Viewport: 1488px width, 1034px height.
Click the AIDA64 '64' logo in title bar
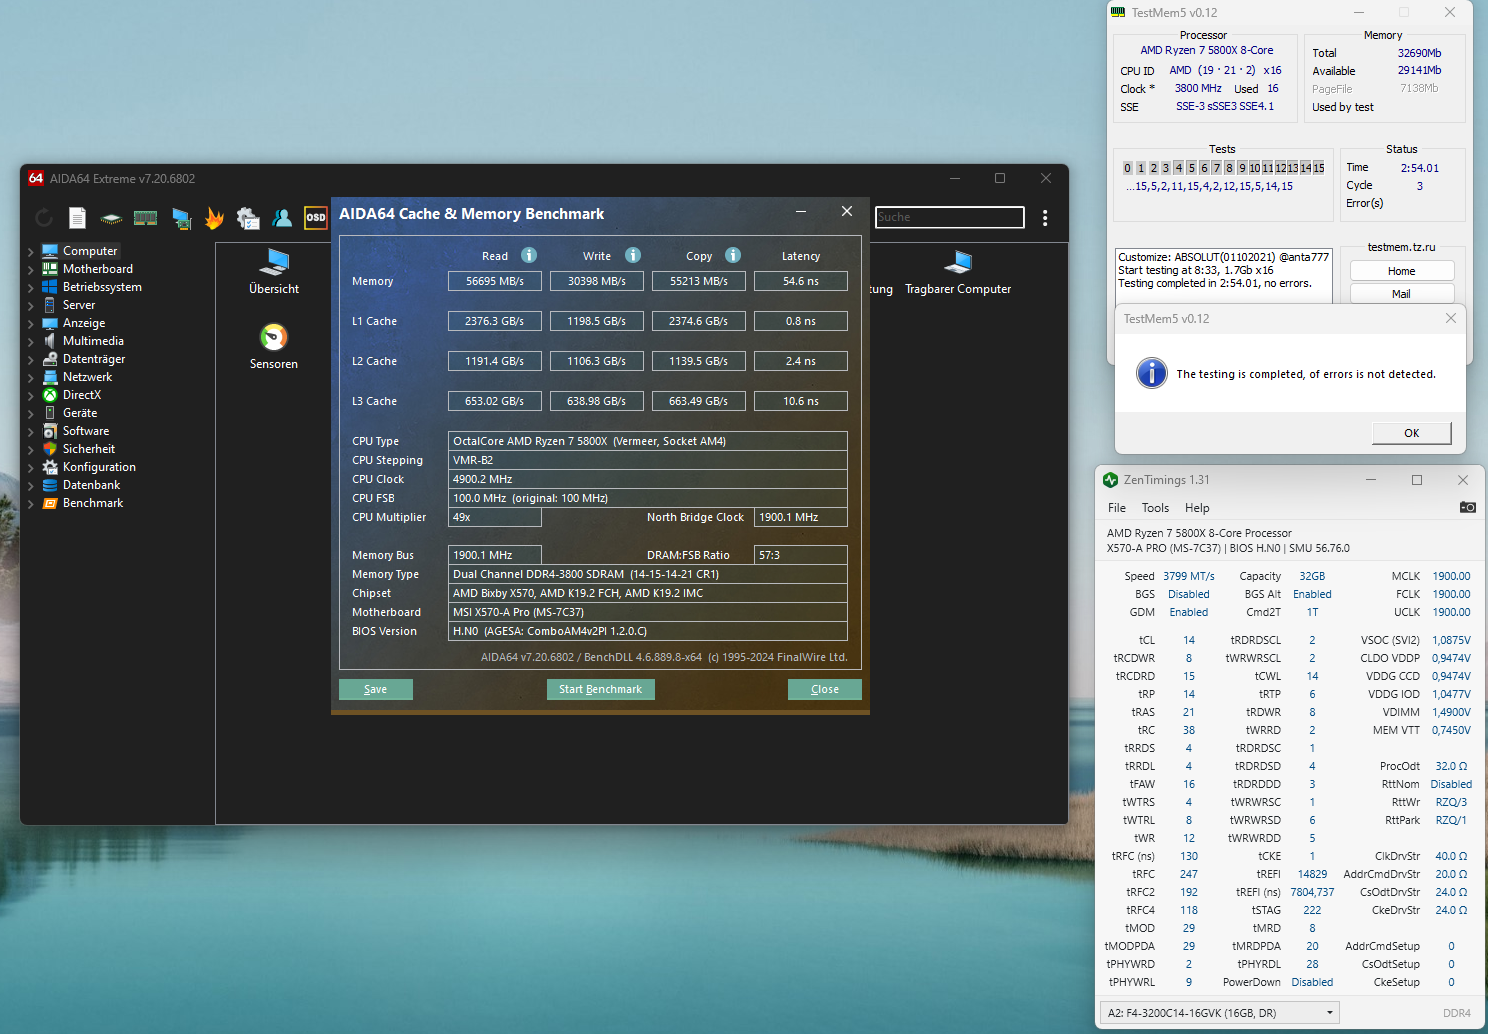[36, 178]
